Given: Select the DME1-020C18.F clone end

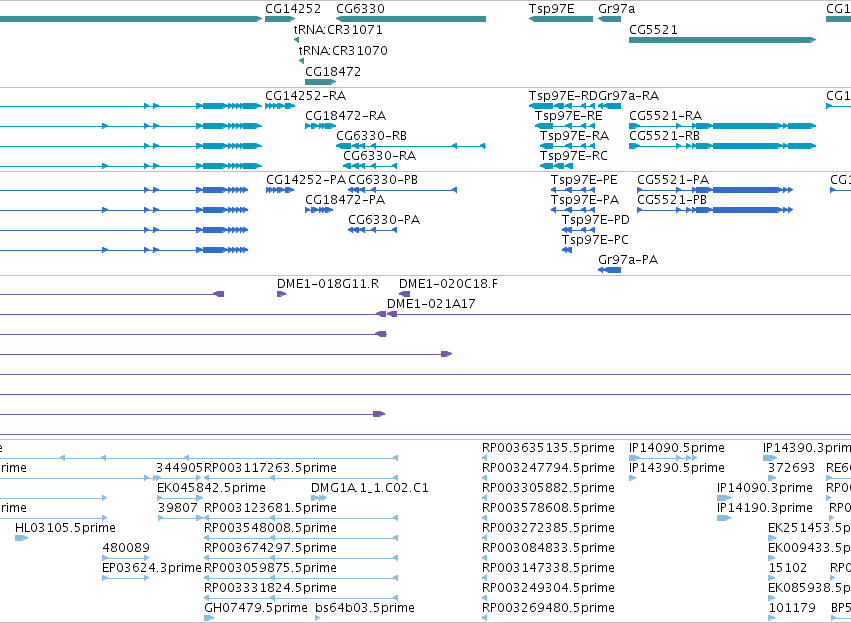Looking at the screenshot, I should (404, 294).
